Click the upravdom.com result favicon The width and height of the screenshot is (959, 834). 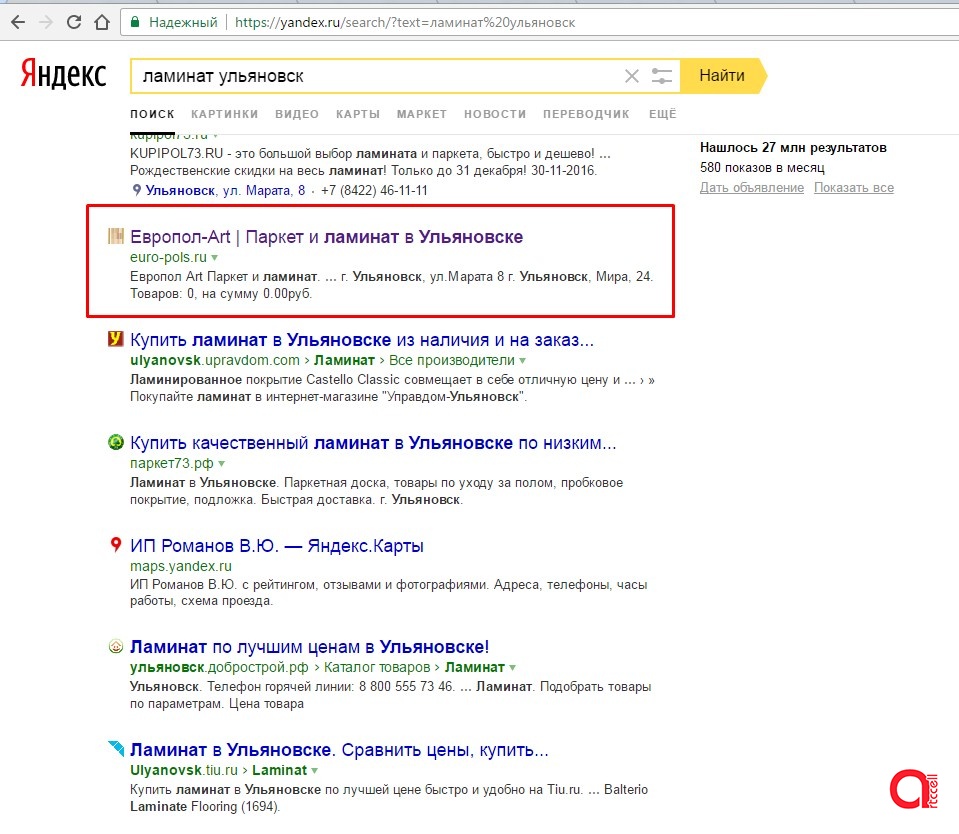[x=116, y=339]
